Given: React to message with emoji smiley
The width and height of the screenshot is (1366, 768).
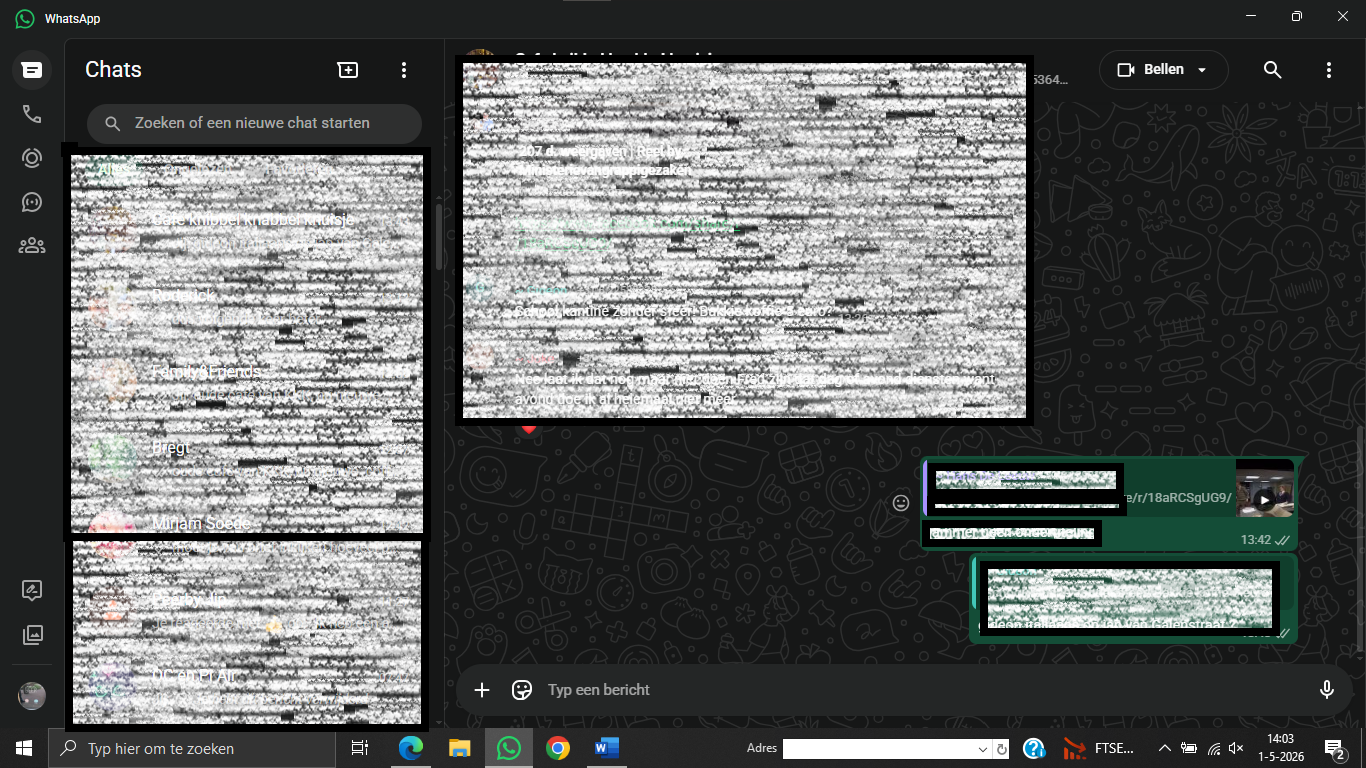Looking at the screenshot, I should coord(901,503).
